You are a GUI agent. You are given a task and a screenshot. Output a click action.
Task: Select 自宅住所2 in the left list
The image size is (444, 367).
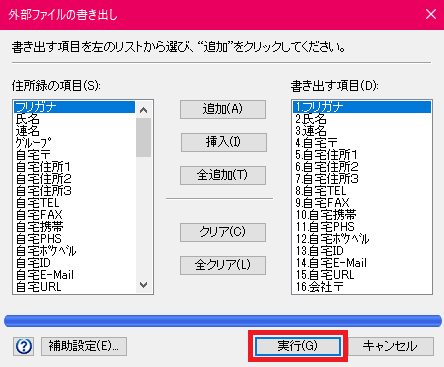coord(75,179)
